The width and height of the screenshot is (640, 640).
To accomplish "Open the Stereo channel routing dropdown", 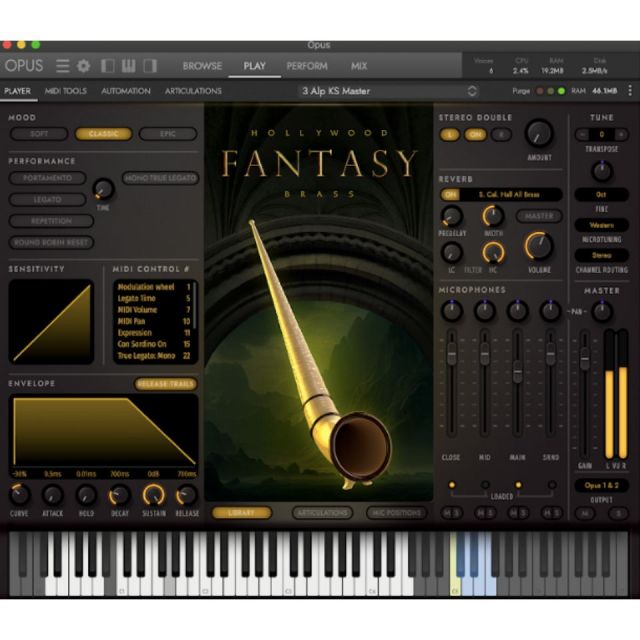I will pyautogui.click(x=602, y=256).
